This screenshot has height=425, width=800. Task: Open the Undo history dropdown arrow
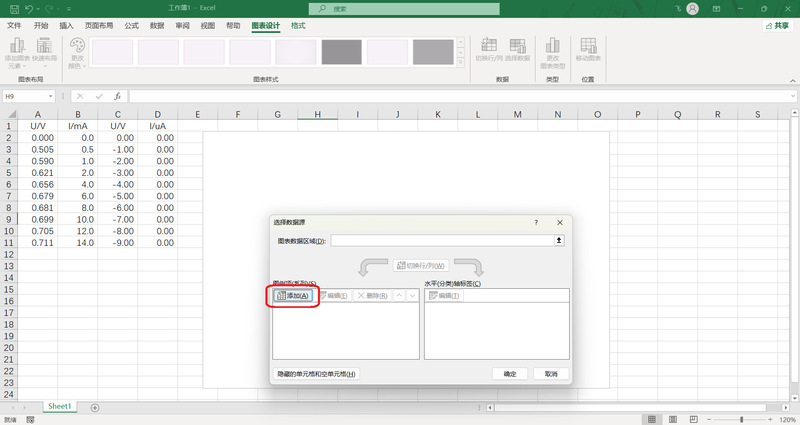pyautogui.click(x=38, y=9)
